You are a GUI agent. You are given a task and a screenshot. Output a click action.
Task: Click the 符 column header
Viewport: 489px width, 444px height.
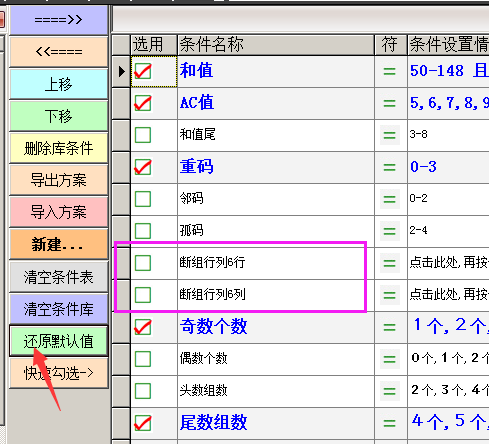coord(391,45)
